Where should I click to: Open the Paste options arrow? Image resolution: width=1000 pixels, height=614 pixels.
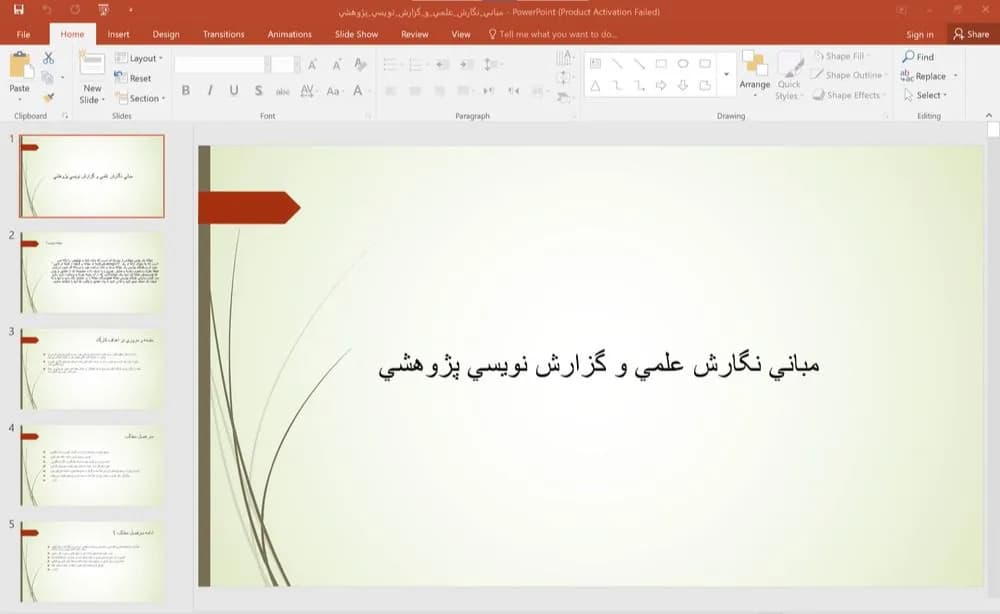(20, 99)
